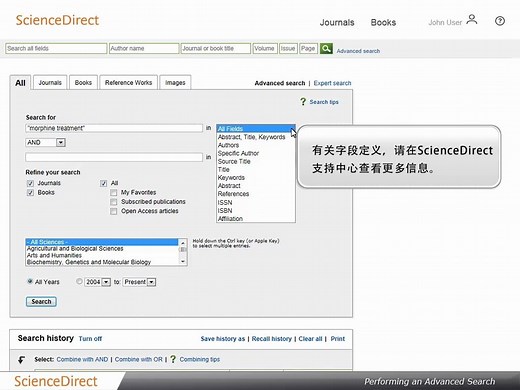Click the subject list scrollbar up arrow
520x390 pixels.
[183, 242]
